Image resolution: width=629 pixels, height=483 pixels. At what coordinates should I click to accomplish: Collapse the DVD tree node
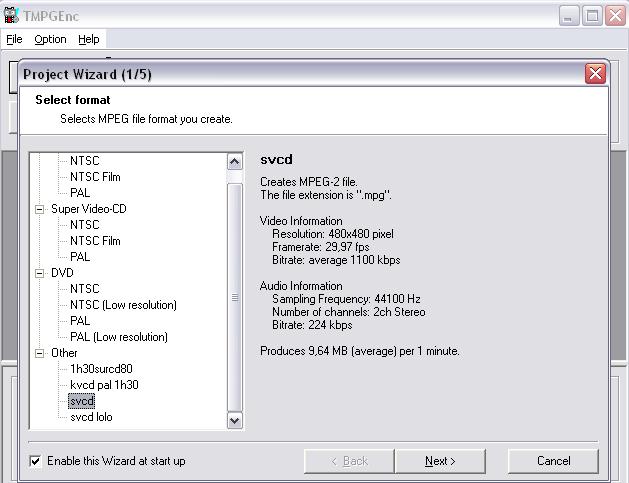(x=39, y=273)
